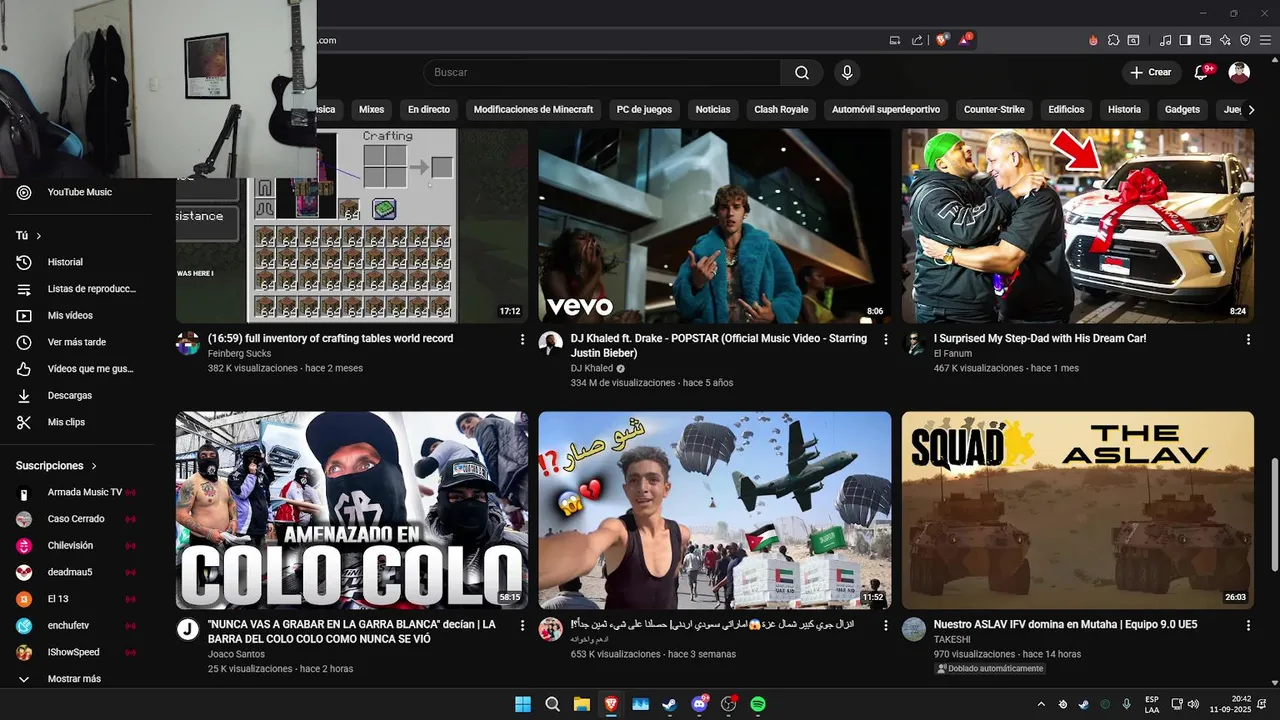Select the PC de juegos chip
The height and width of the screenshot is (720, 1280).
[x=644, y=110]
